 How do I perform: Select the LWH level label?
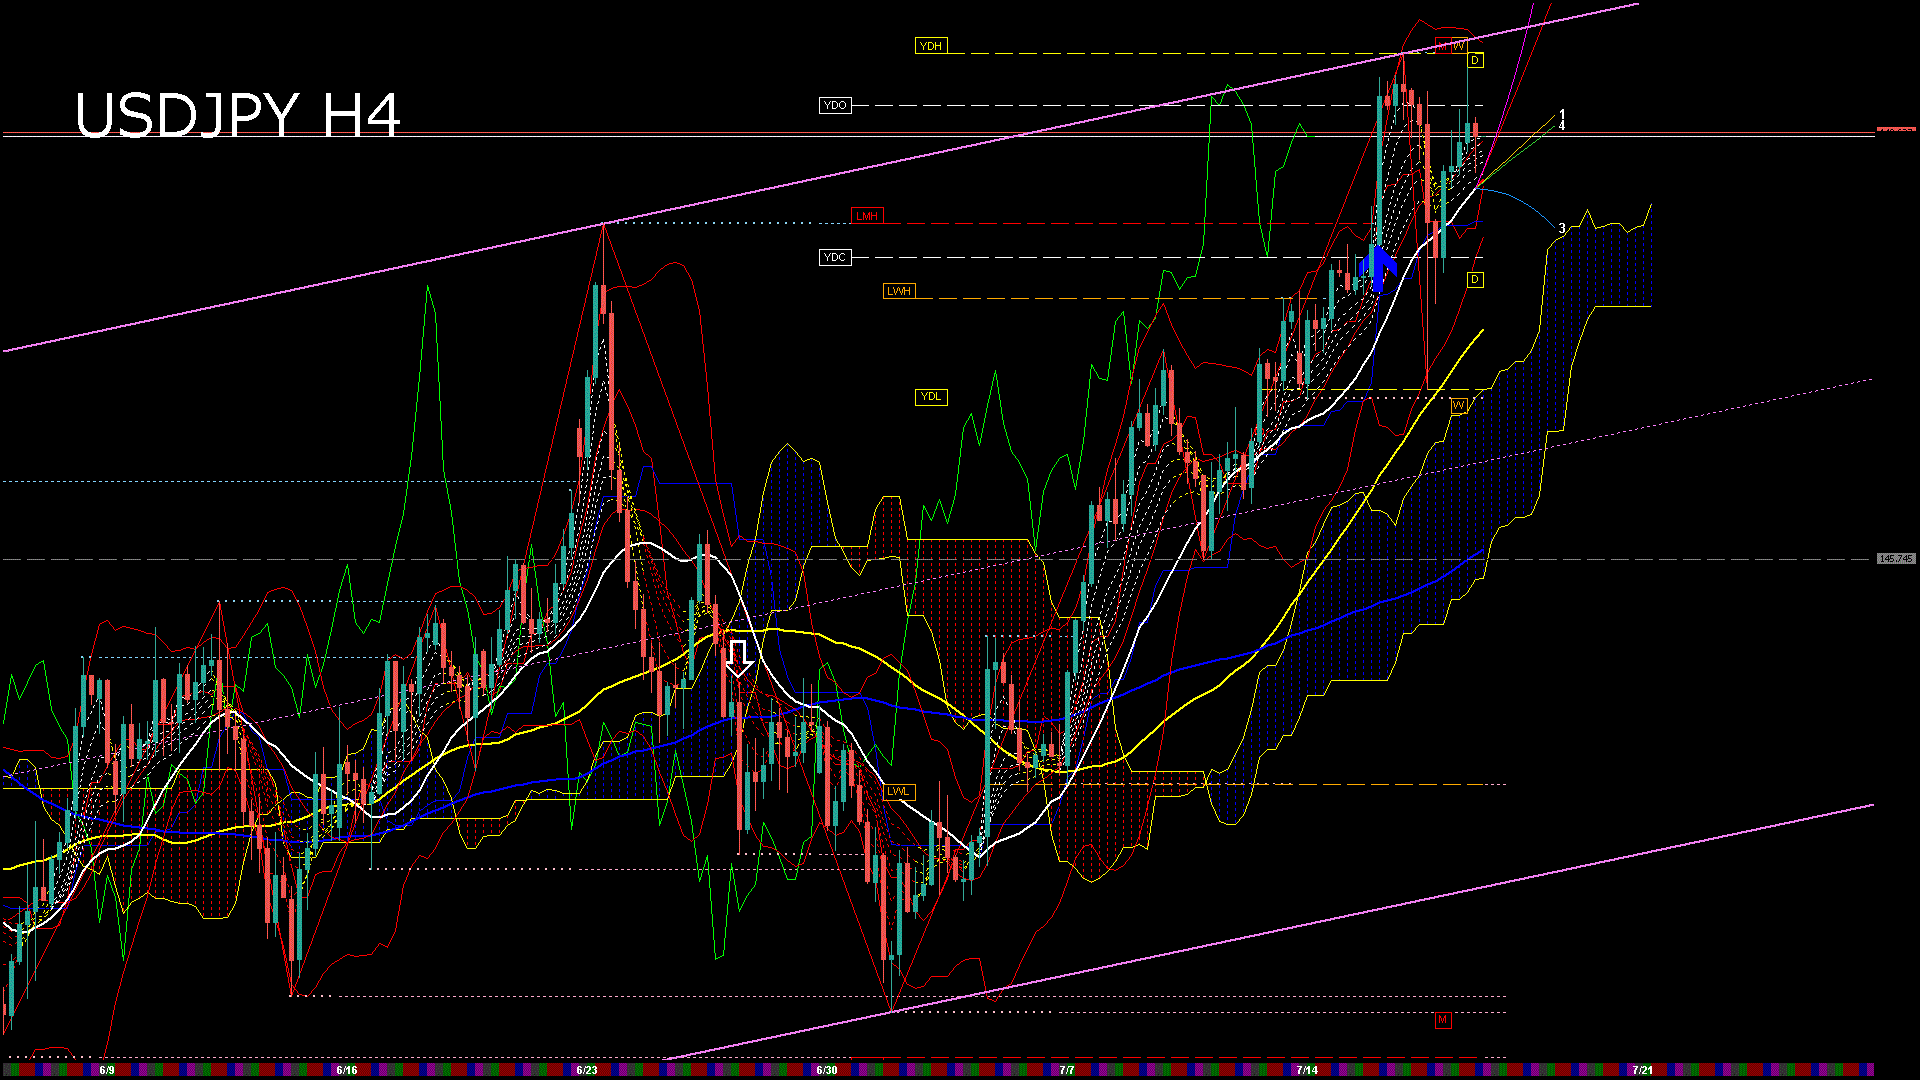[898, 291]
